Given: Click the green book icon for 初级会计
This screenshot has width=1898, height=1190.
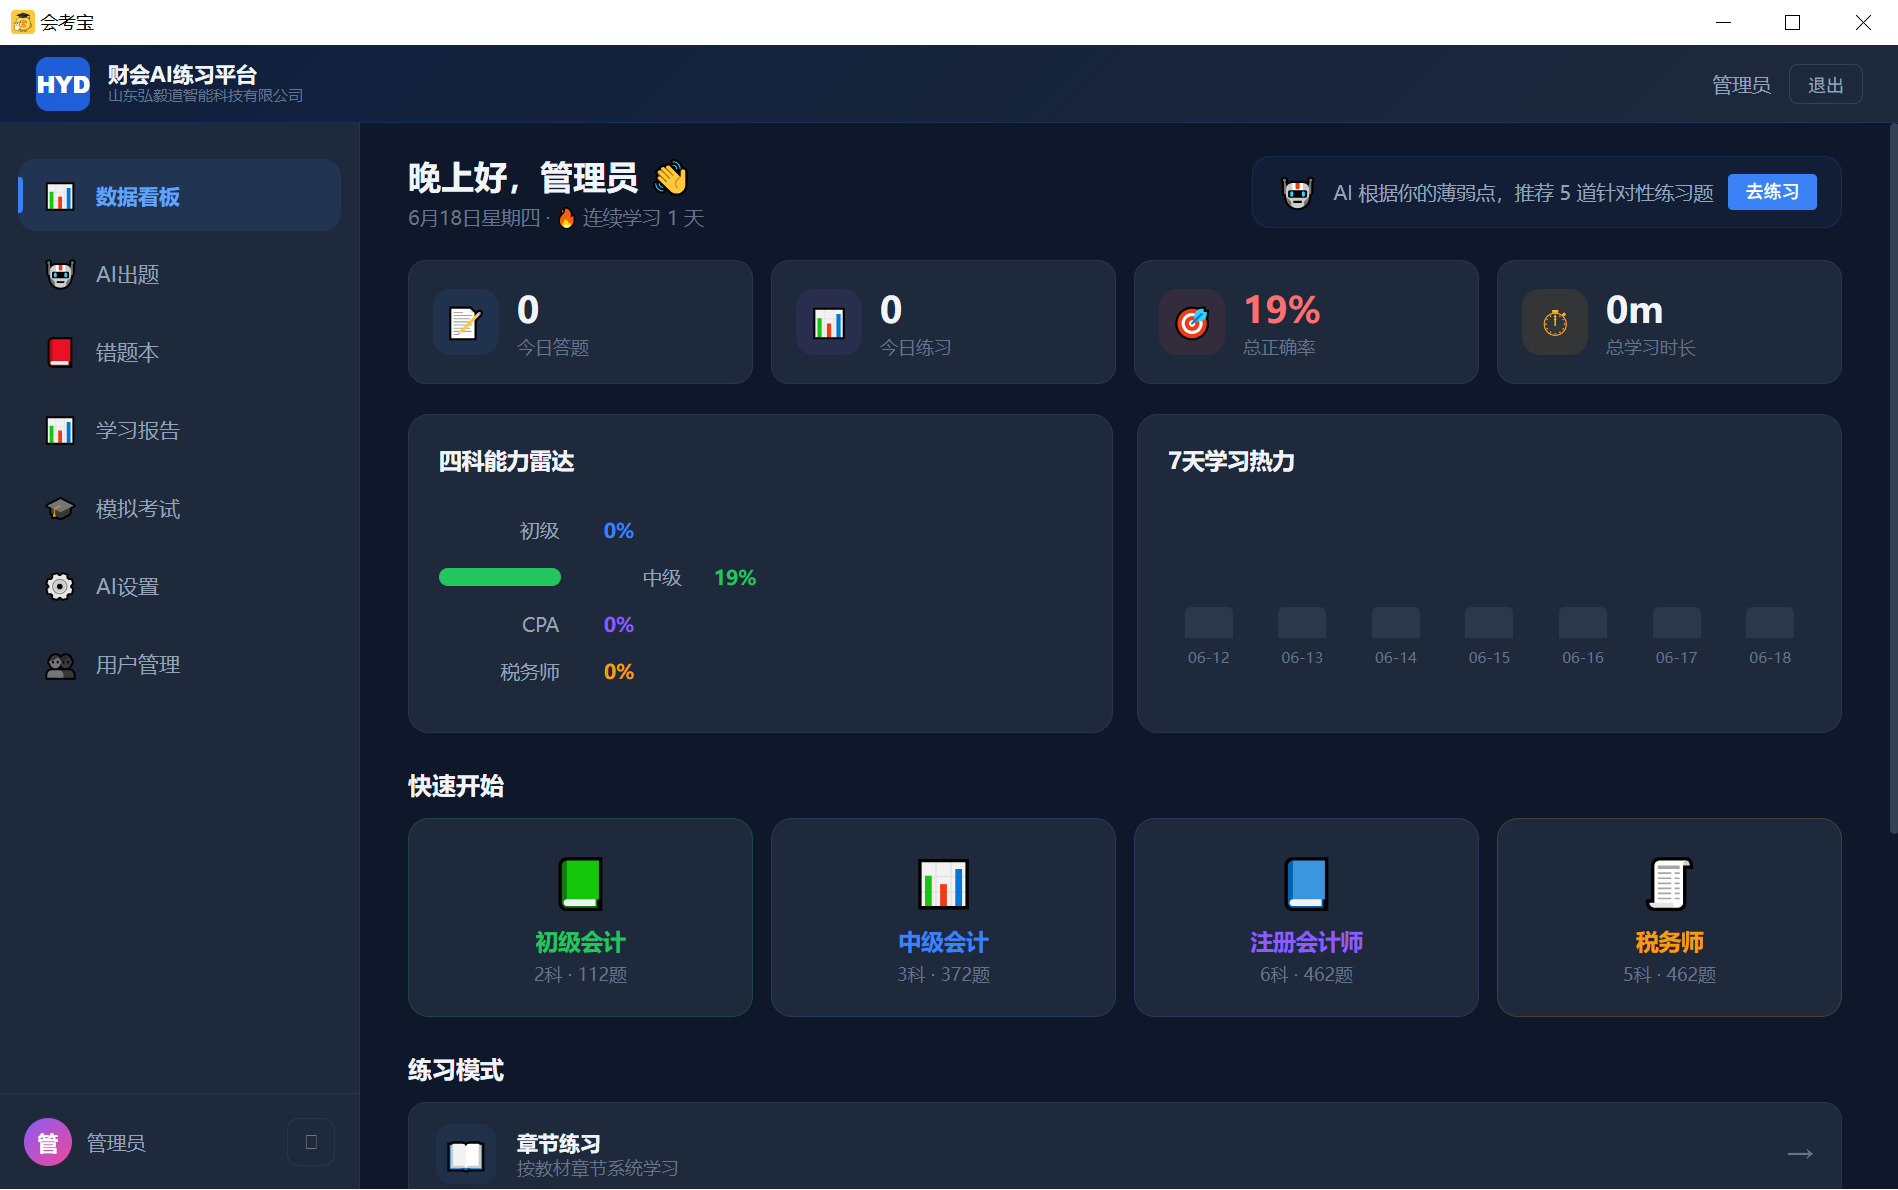Looking at the screenshot, I should click(x=580, y=884).
